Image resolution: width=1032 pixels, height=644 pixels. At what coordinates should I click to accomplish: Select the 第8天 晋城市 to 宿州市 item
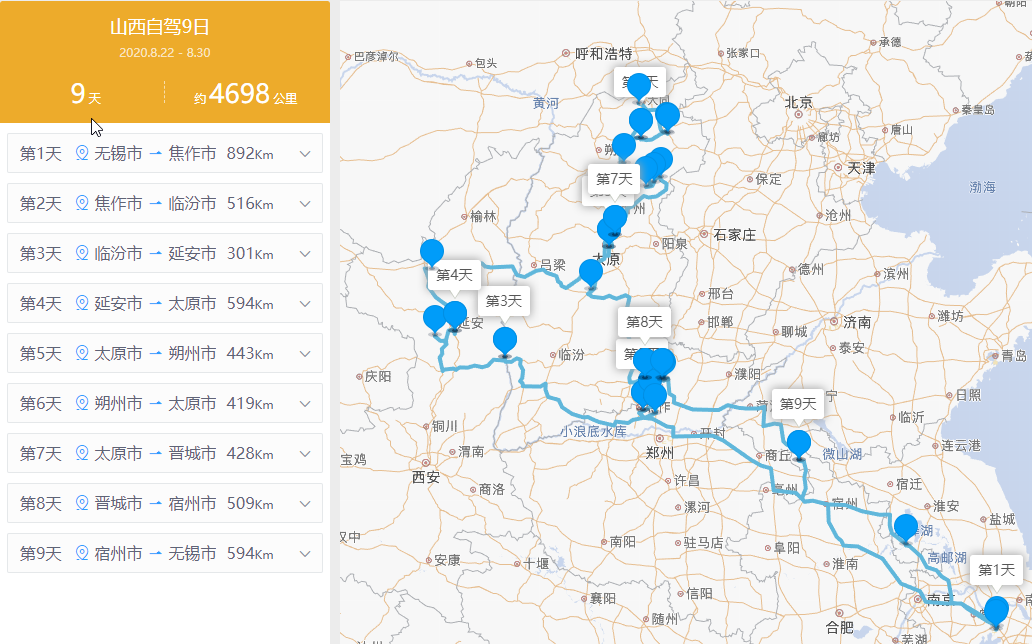(x=164, y=503)
